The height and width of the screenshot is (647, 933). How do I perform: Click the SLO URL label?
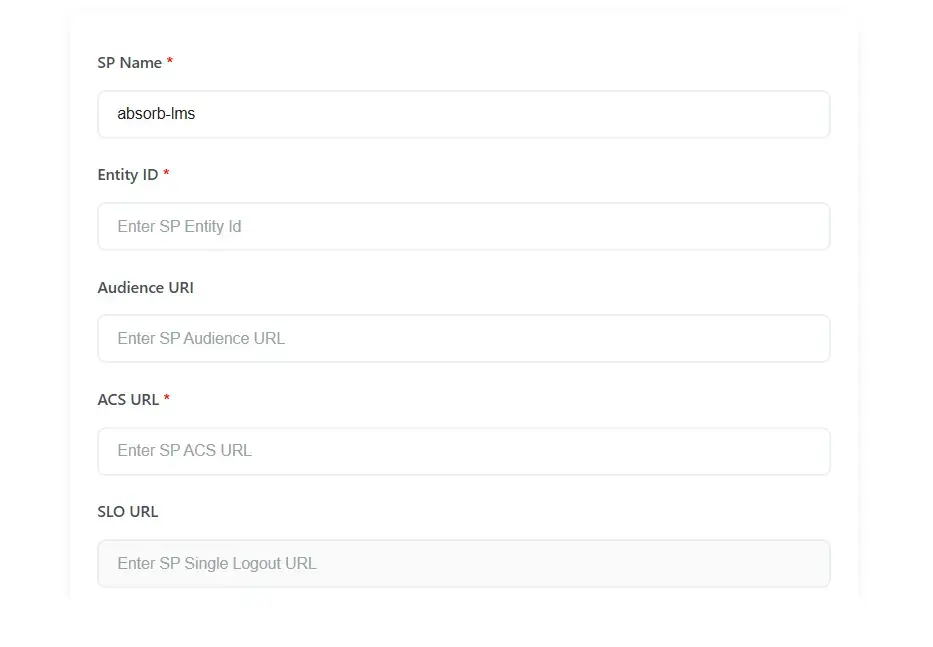(127, 511)
